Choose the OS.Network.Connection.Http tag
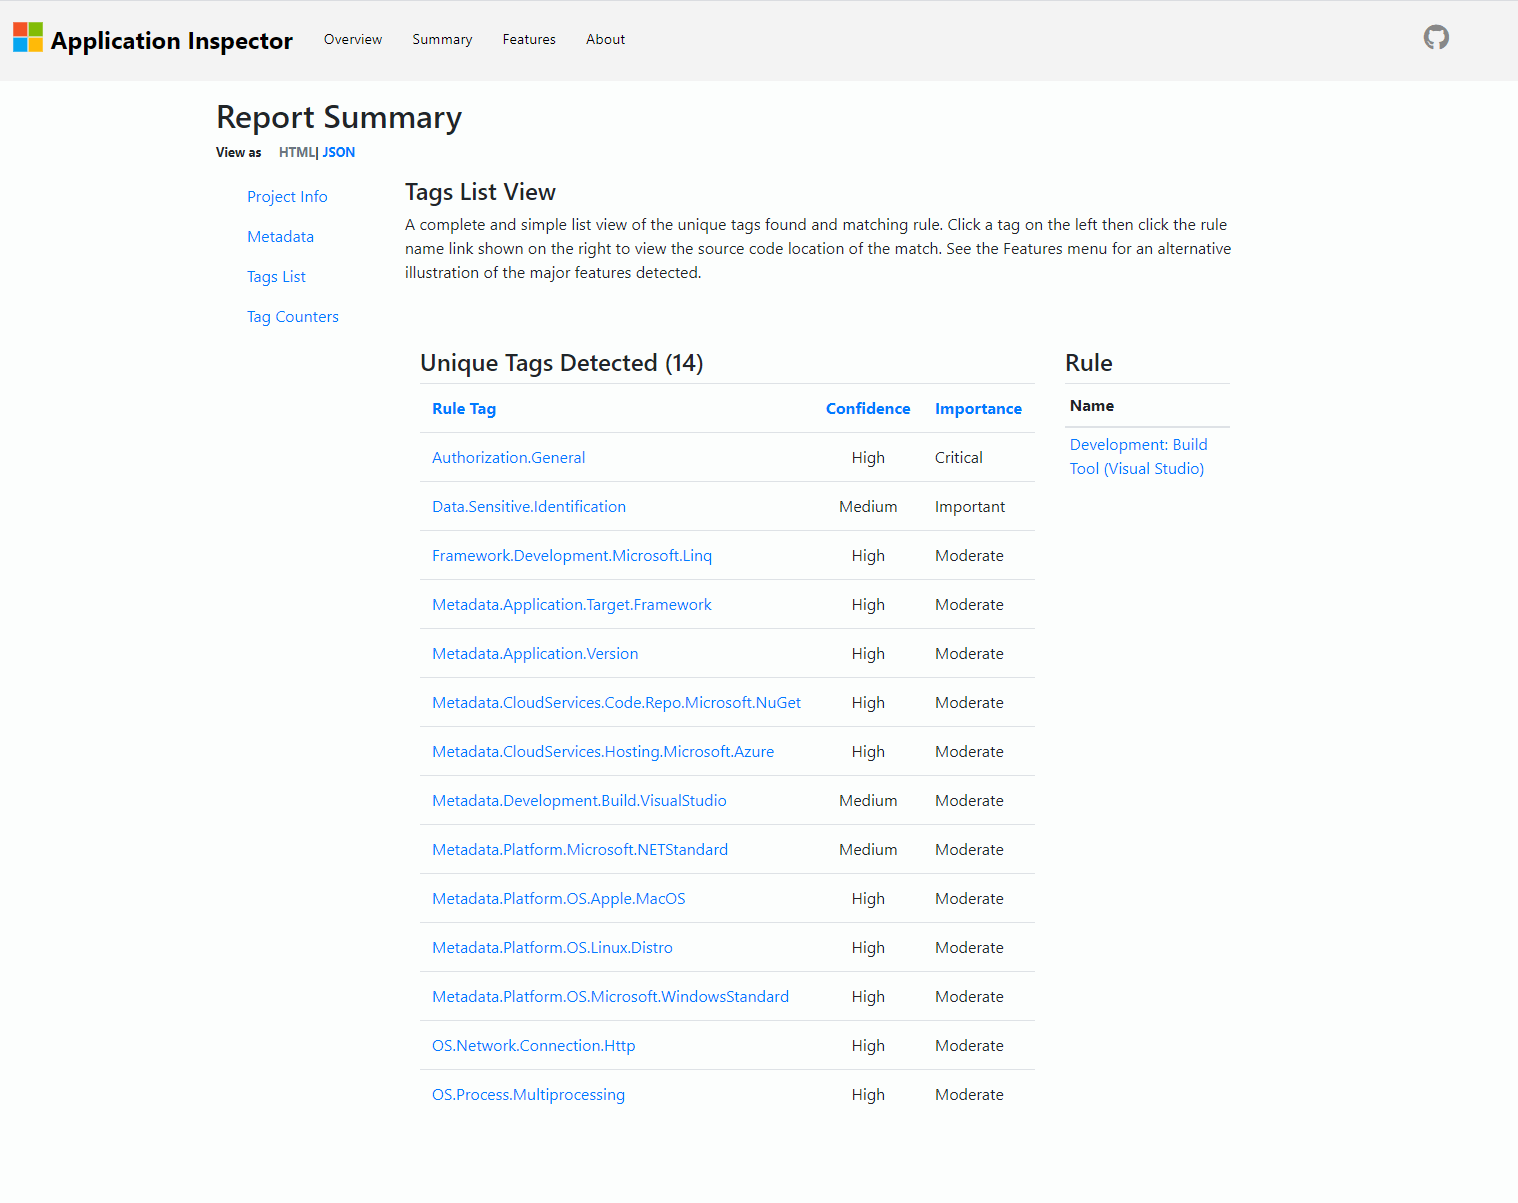The width and height of the screenshot is (1518, 1203). coord(533,1046)
